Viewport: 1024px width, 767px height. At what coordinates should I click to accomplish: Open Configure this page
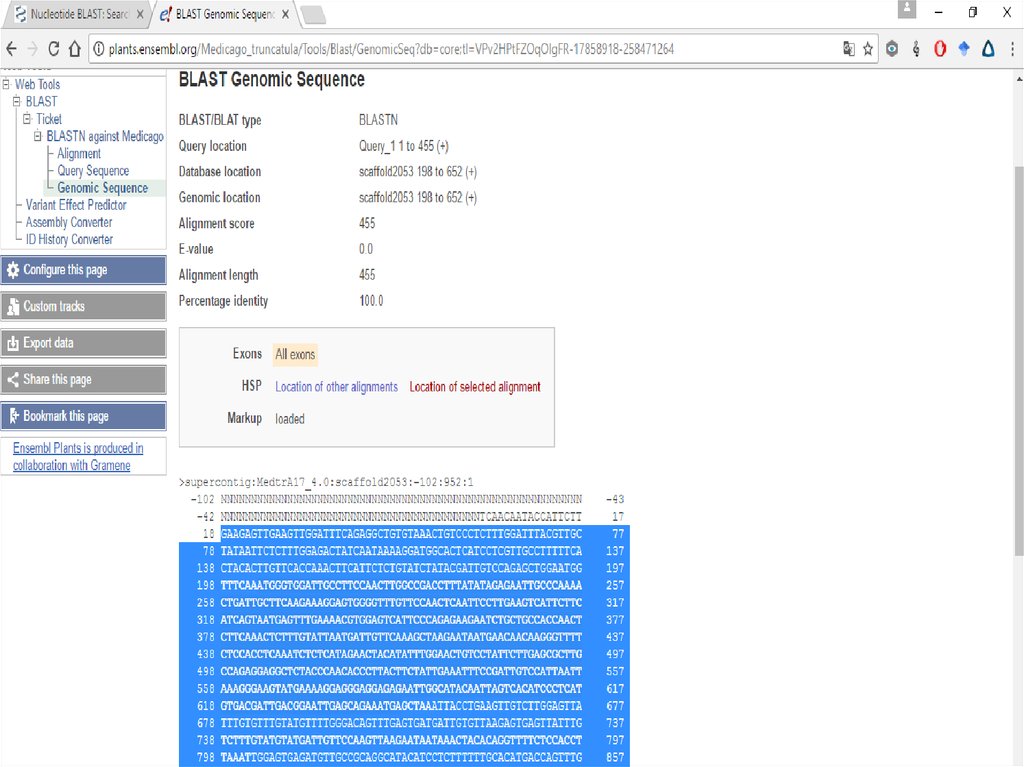point(83,270)
